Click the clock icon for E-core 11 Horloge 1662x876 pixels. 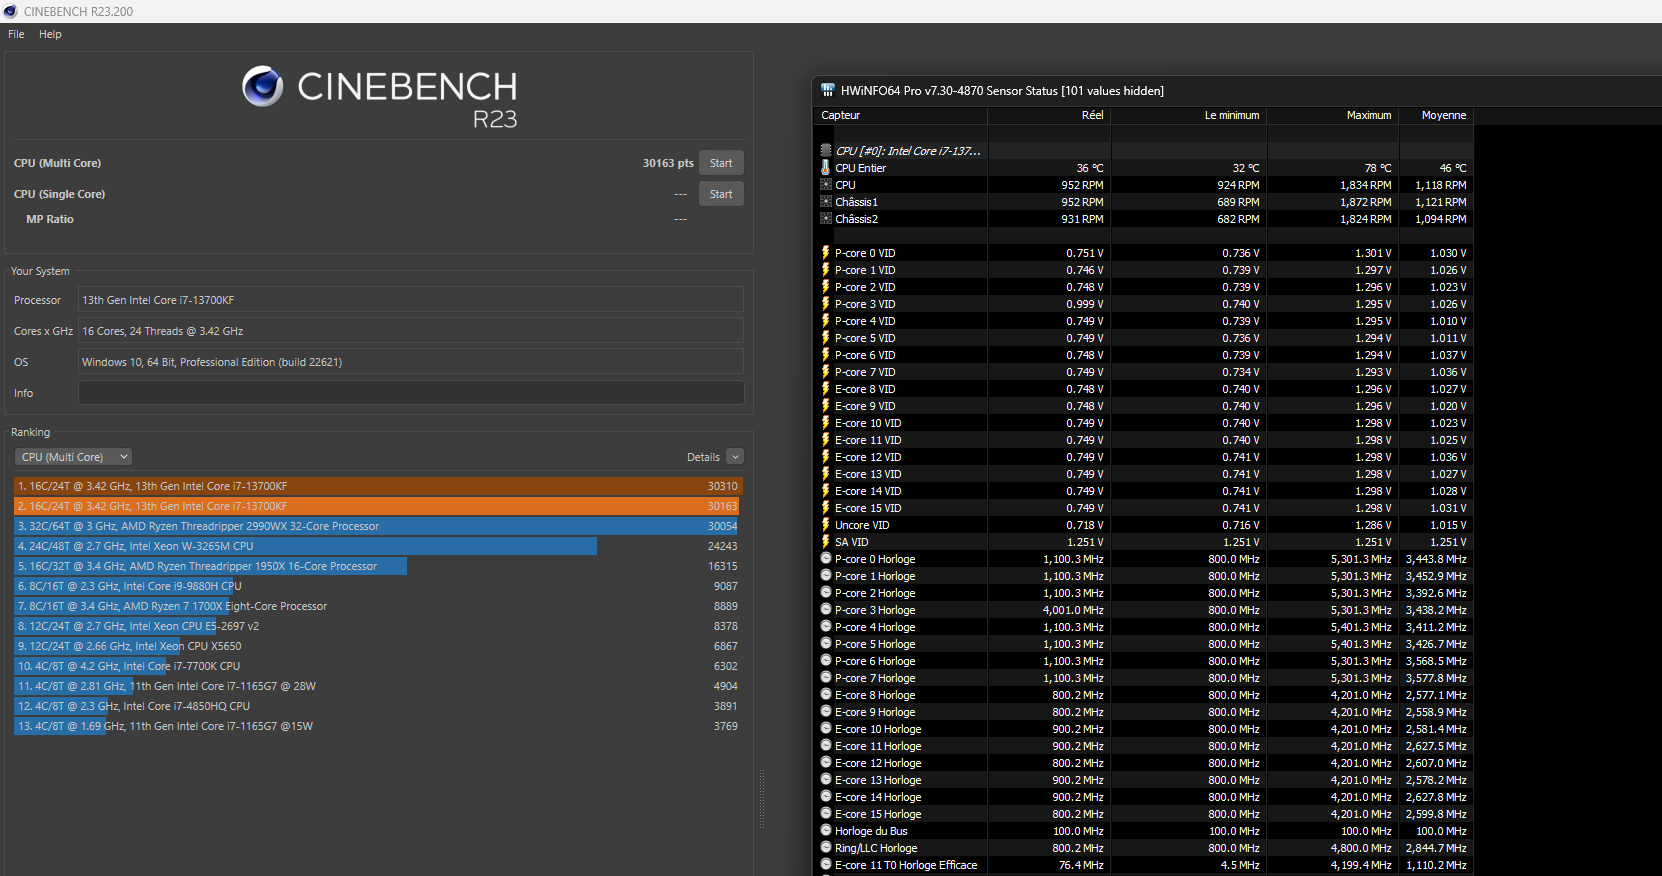826,746
